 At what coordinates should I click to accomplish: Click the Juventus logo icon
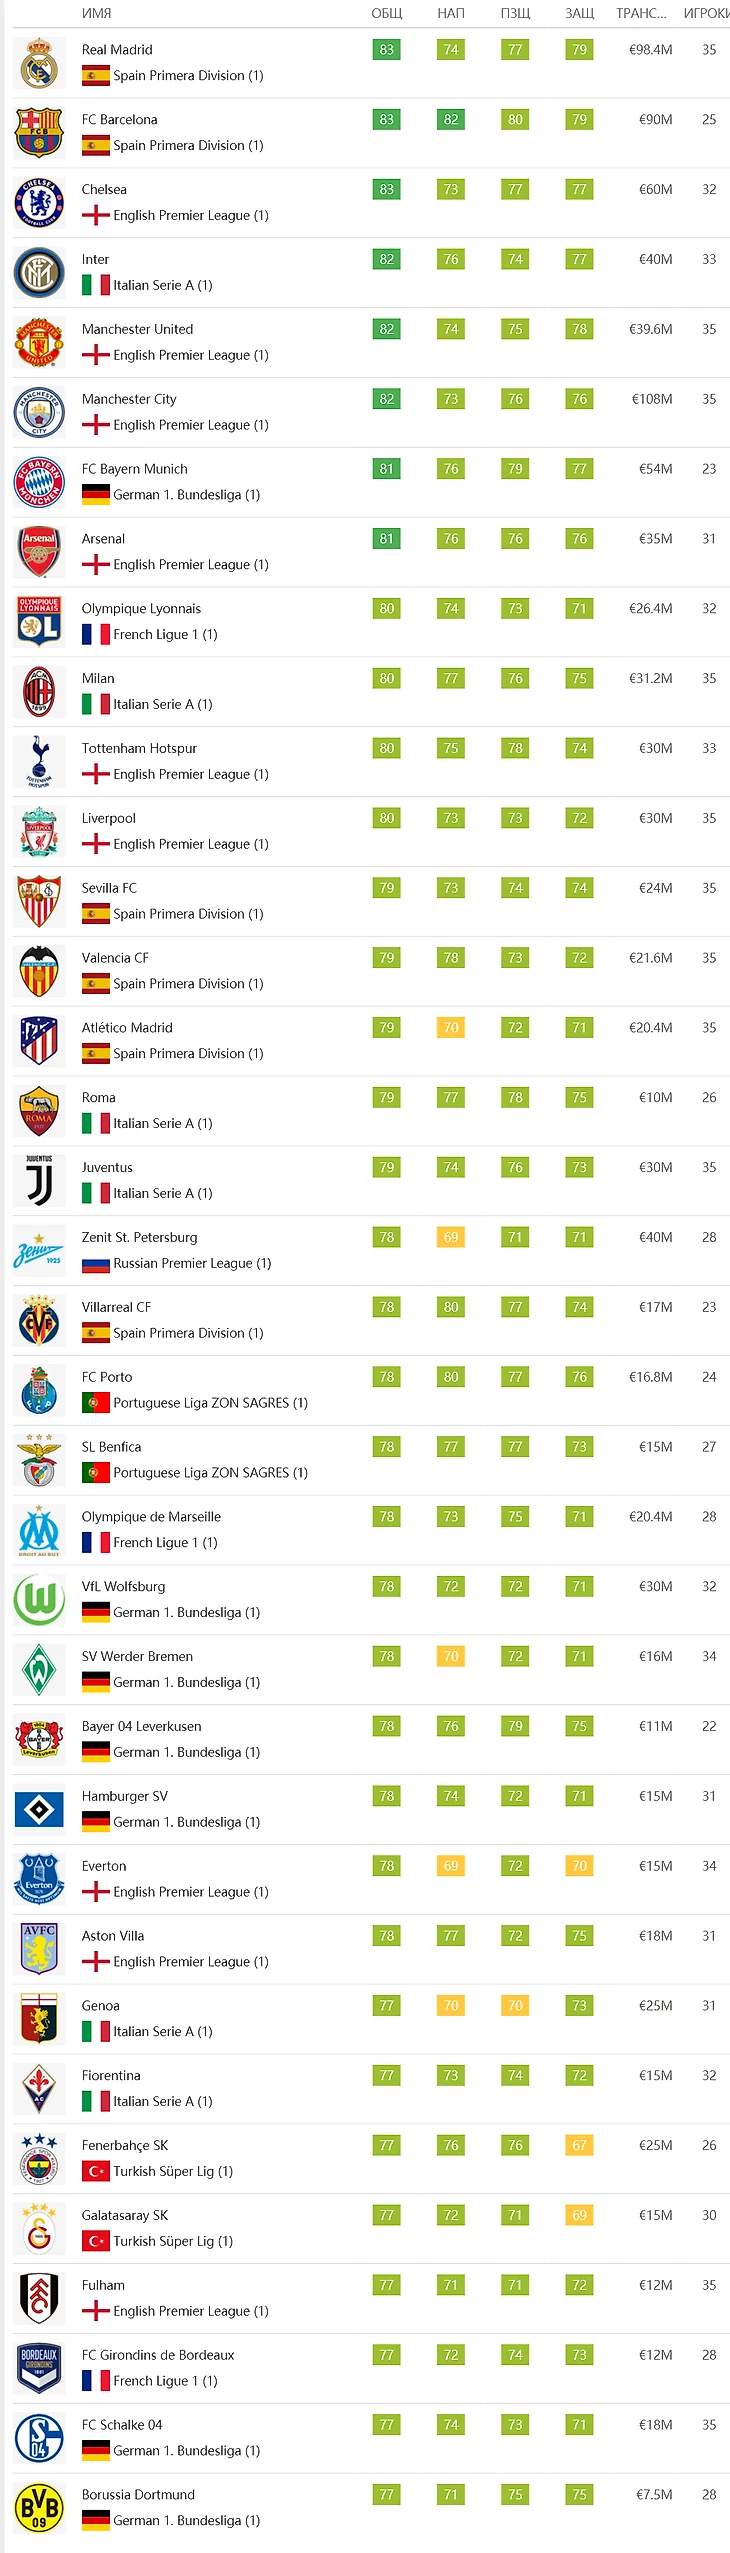(x=39, y=1181)
